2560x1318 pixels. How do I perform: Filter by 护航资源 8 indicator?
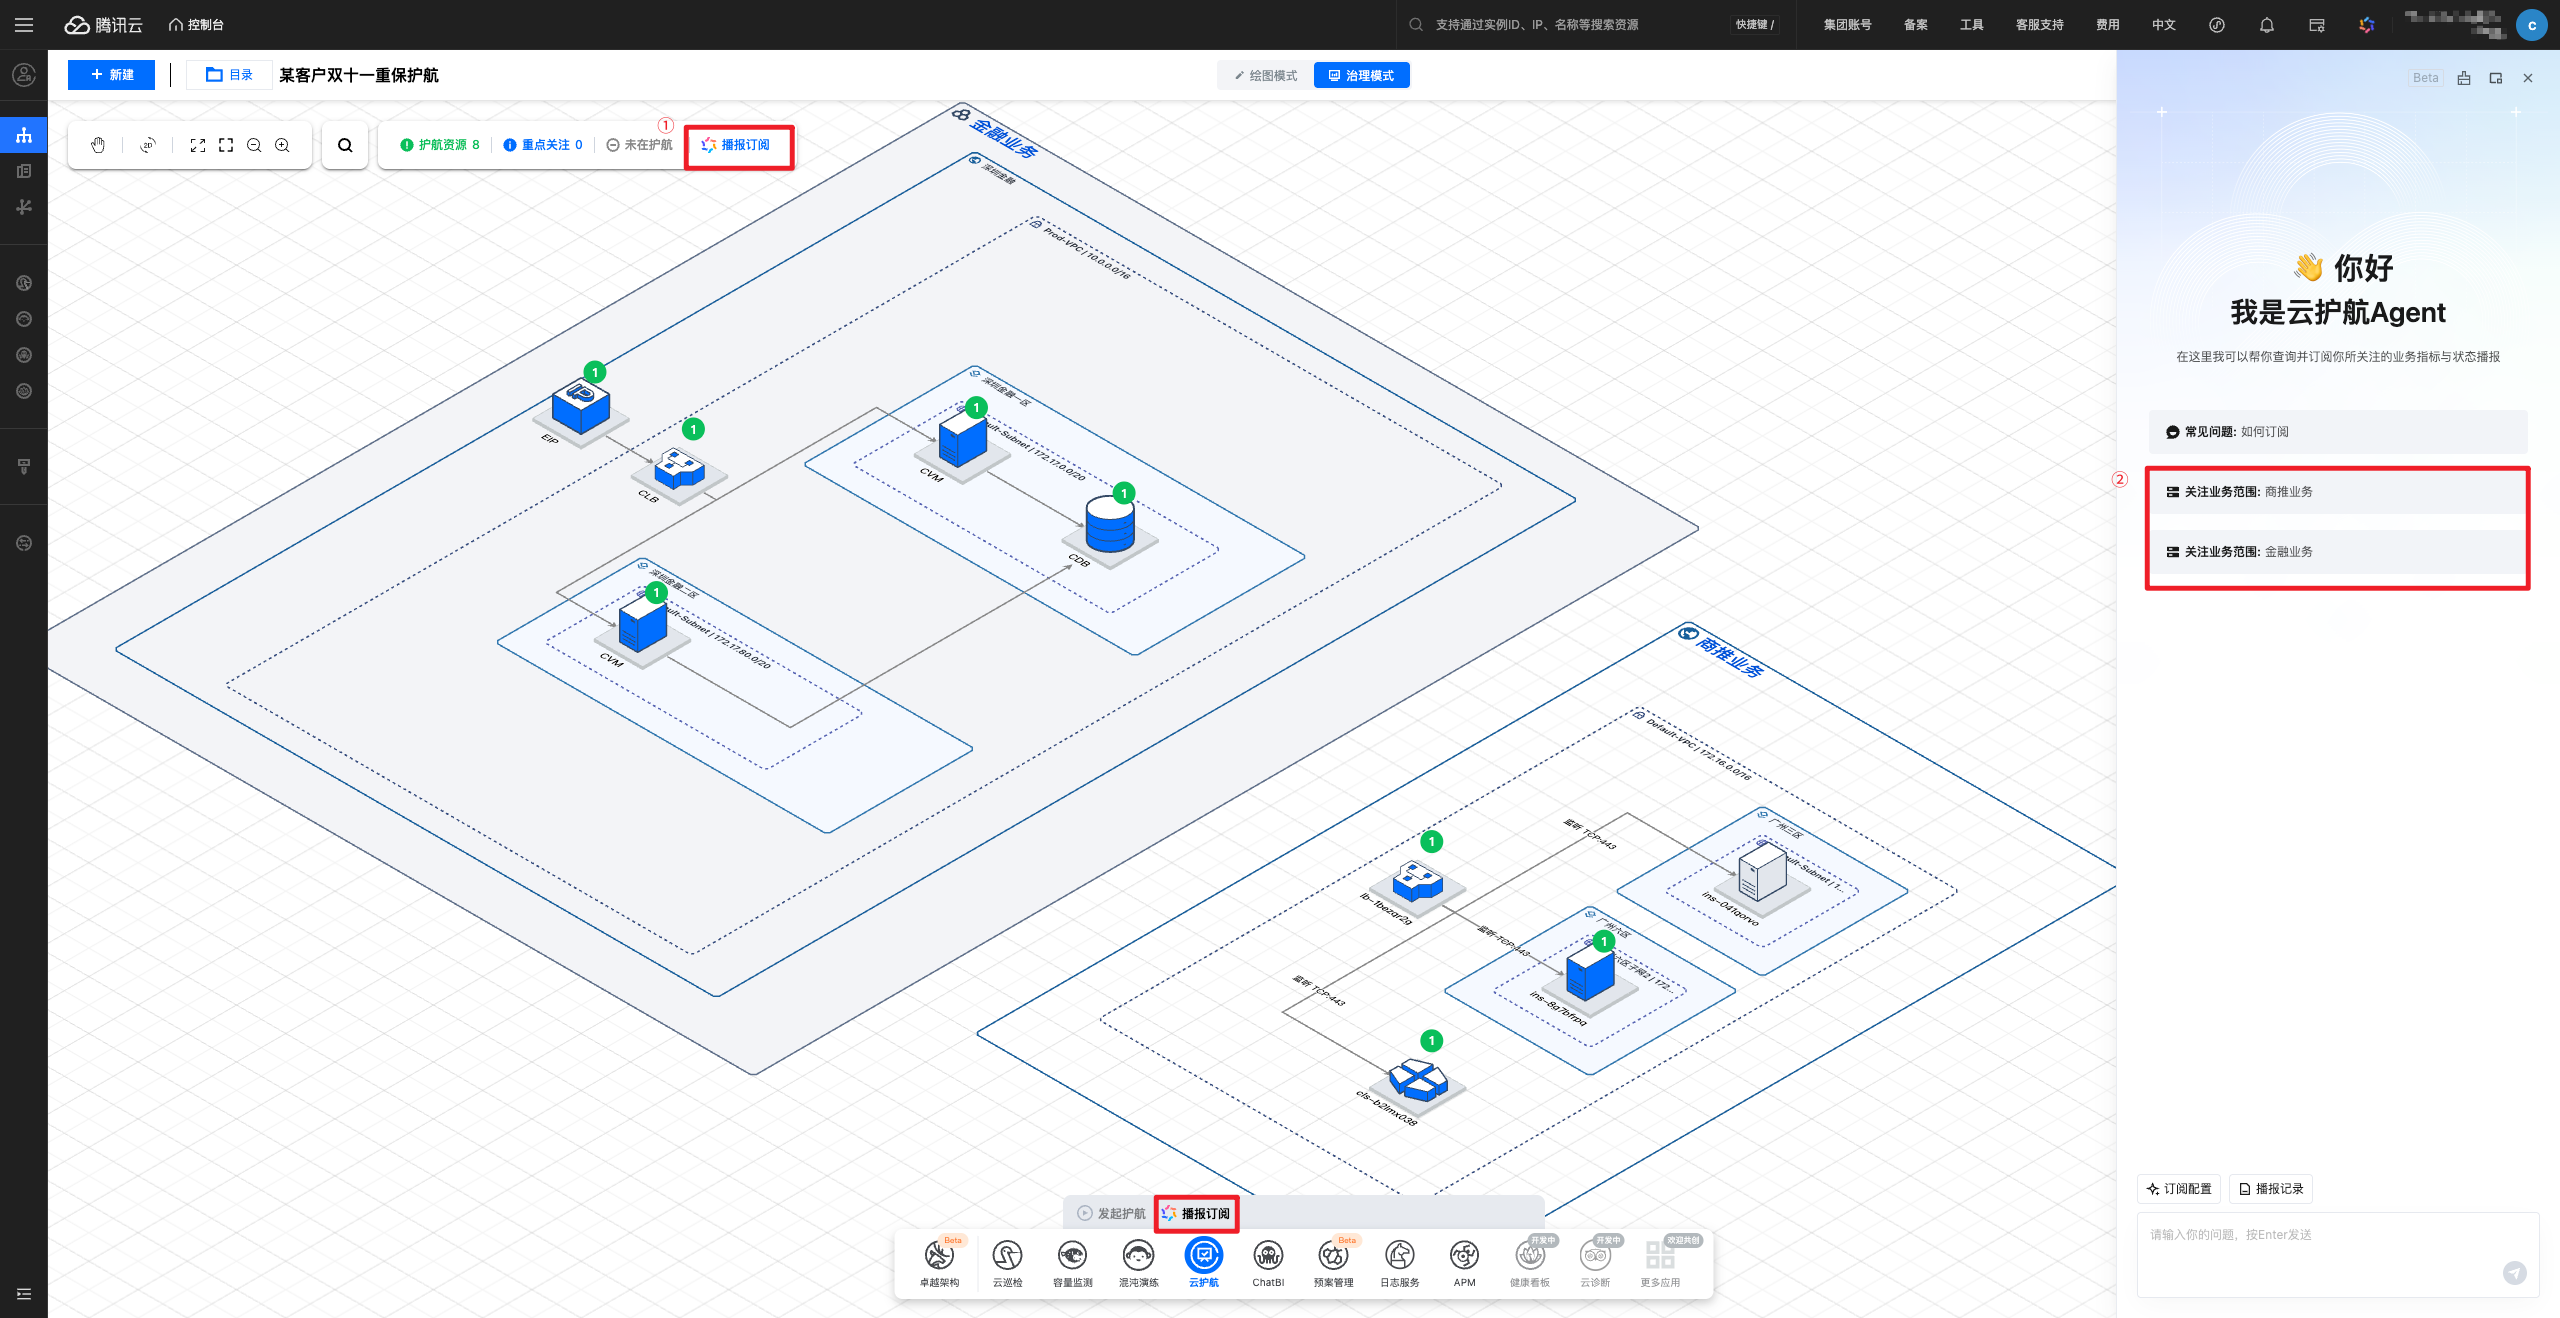440,145
